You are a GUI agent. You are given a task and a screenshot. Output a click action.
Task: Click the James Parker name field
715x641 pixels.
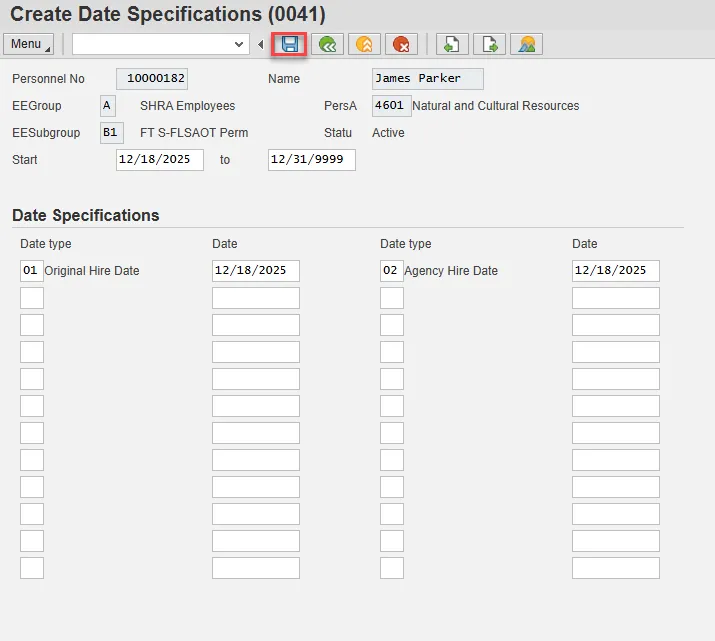point(427,79)
